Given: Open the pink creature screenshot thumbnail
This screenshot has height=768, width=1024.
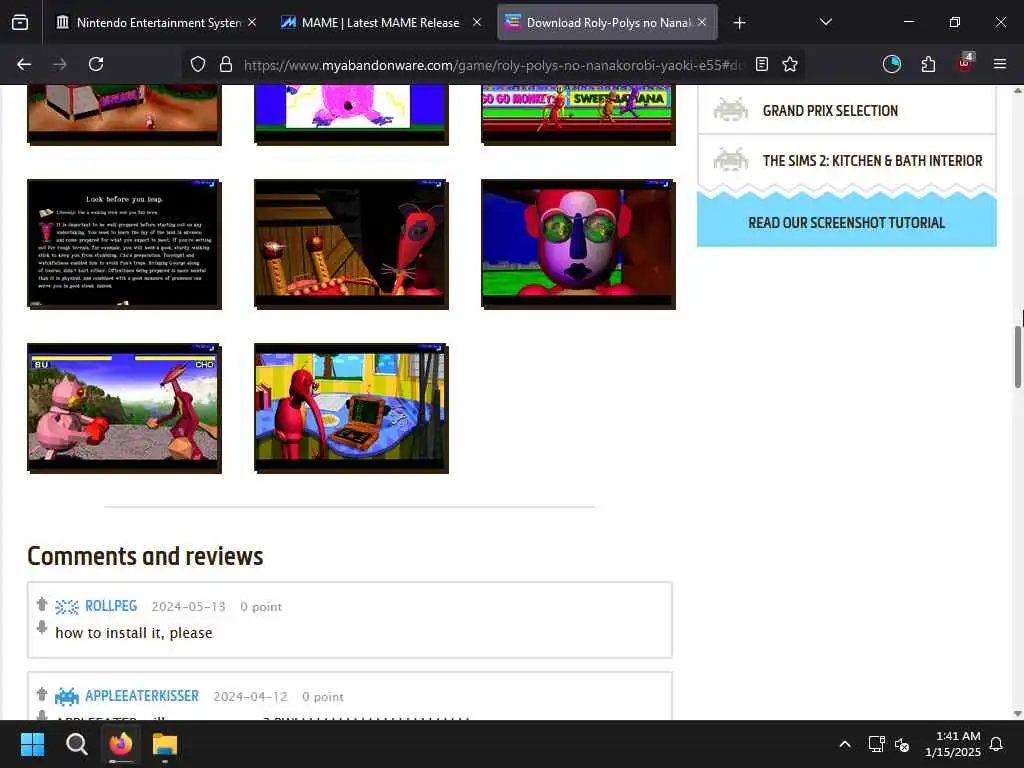Looking at the screenshot, I should pos(351,114).
